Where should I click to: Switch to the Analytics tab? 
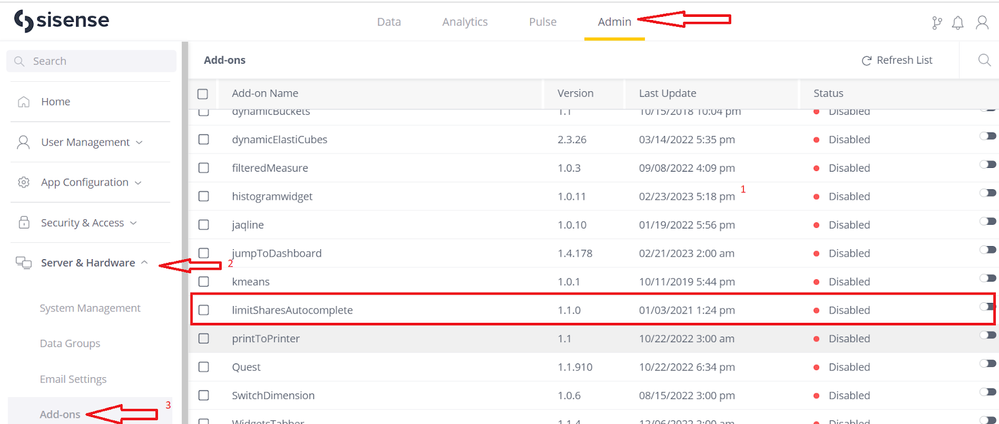coord(465,22)
